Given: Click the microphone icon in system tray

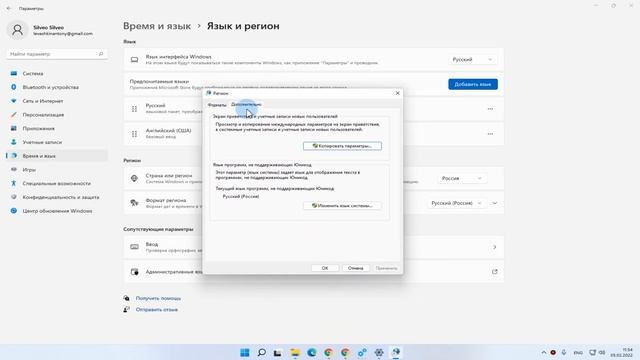Looking at the screenshot, I should (x=564, y=353).
